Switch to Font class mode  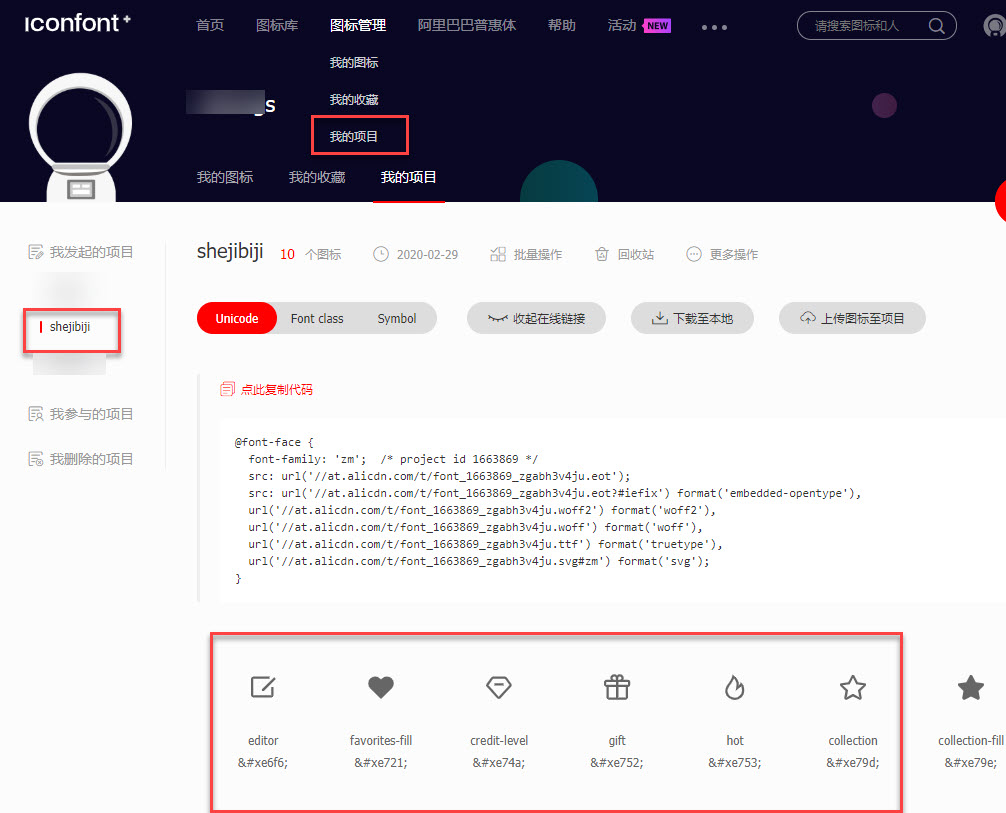[x=317, y=319]
